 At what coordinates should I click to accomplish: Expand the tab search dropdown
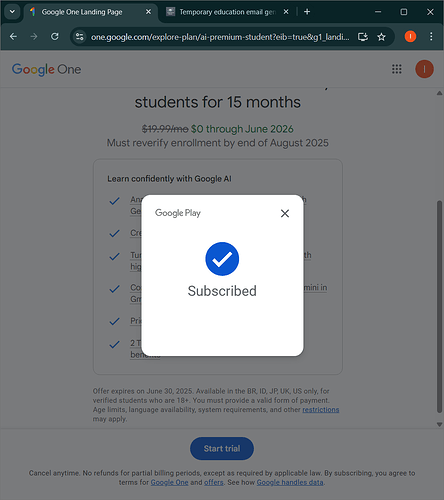pyautogui.click(x=12, y=12)
